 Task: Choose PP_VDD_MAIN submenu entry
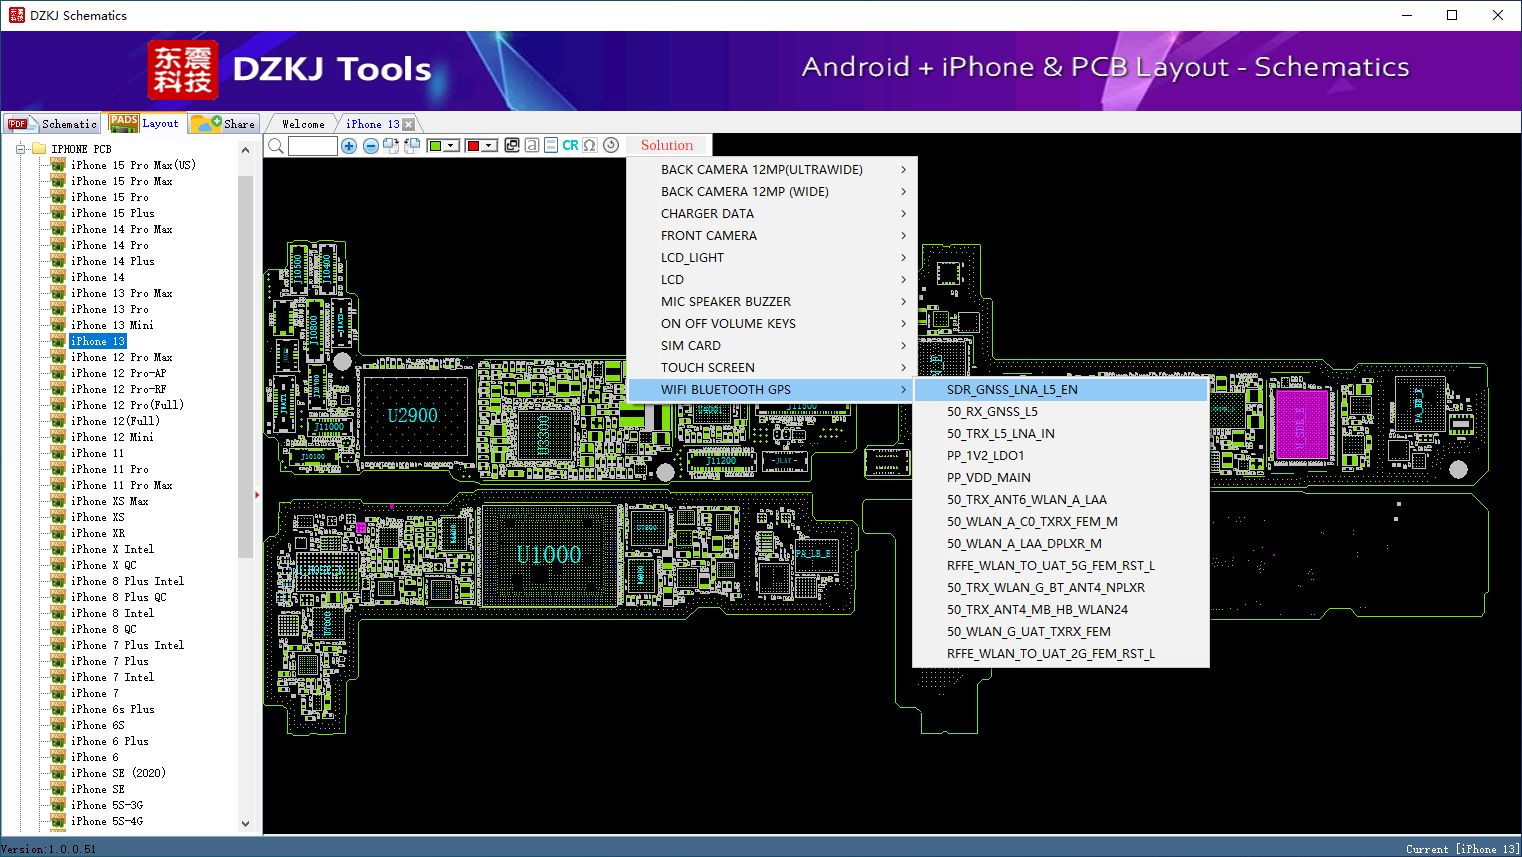pyautogui.click(x=1061, y=478)
